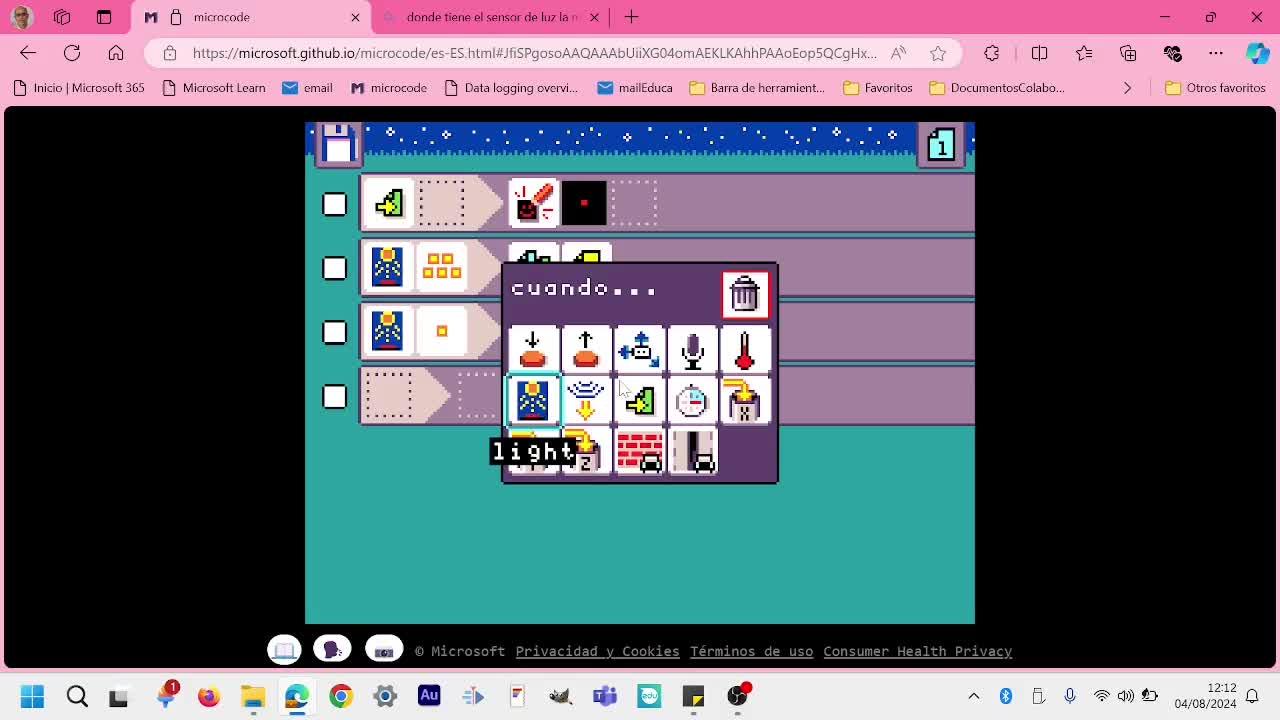
Task: Expand the DocumentosColabo bookmarks folder
Action: click(997, 88)
